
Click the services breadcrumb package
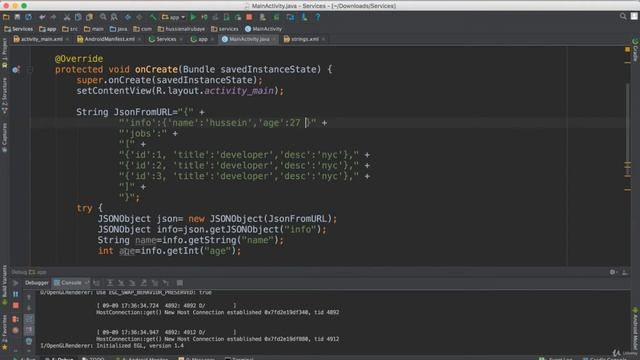225,29
